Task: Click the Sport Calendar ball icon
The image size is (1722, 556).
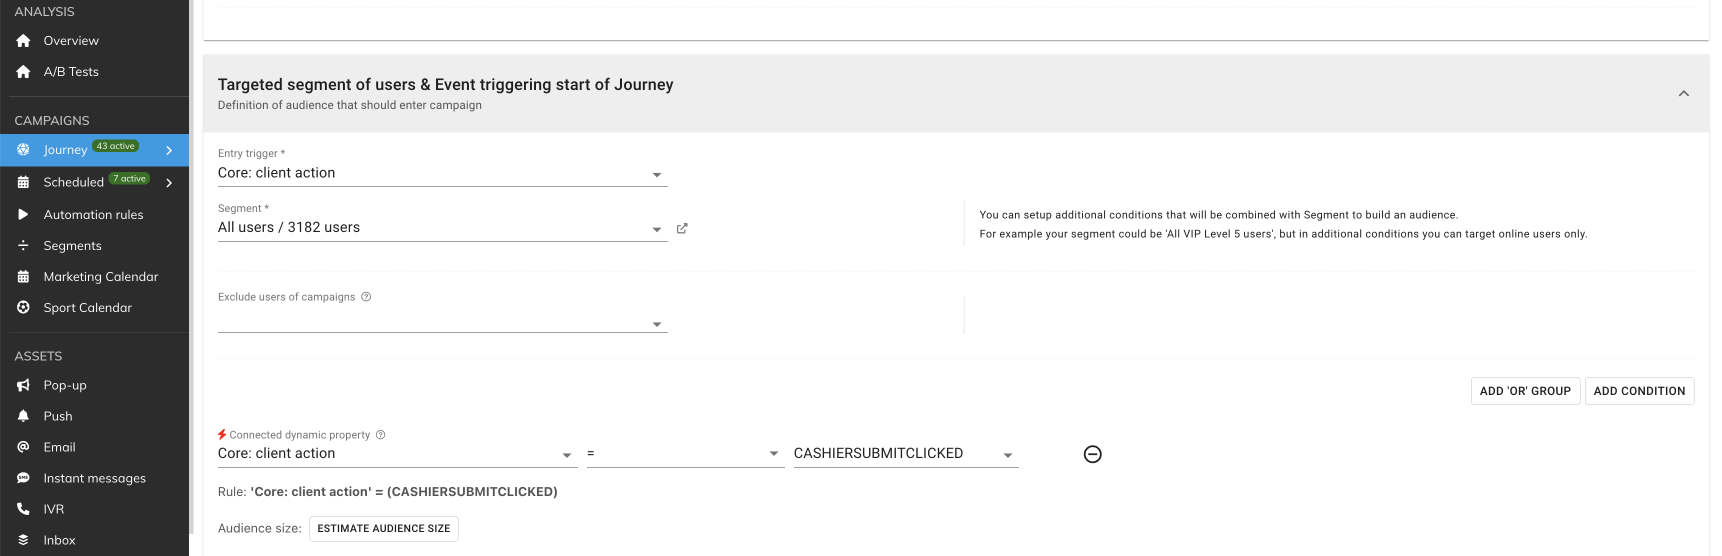Action: click(x=23, y=308)
